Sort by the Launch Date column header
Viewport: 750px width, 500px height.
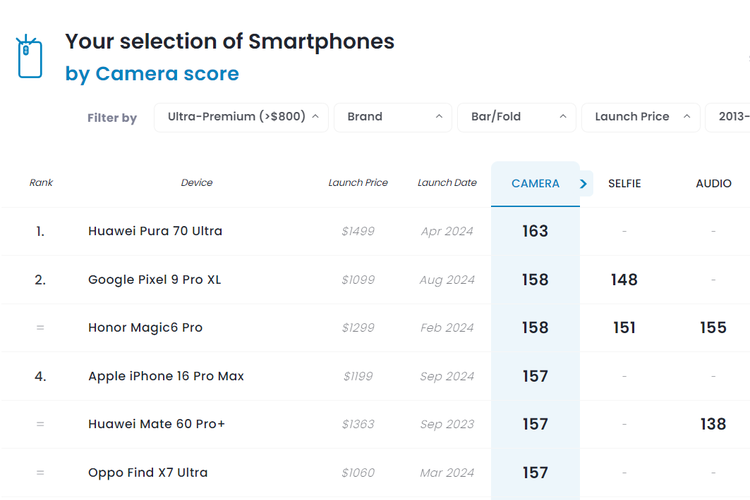click(447, 183)
